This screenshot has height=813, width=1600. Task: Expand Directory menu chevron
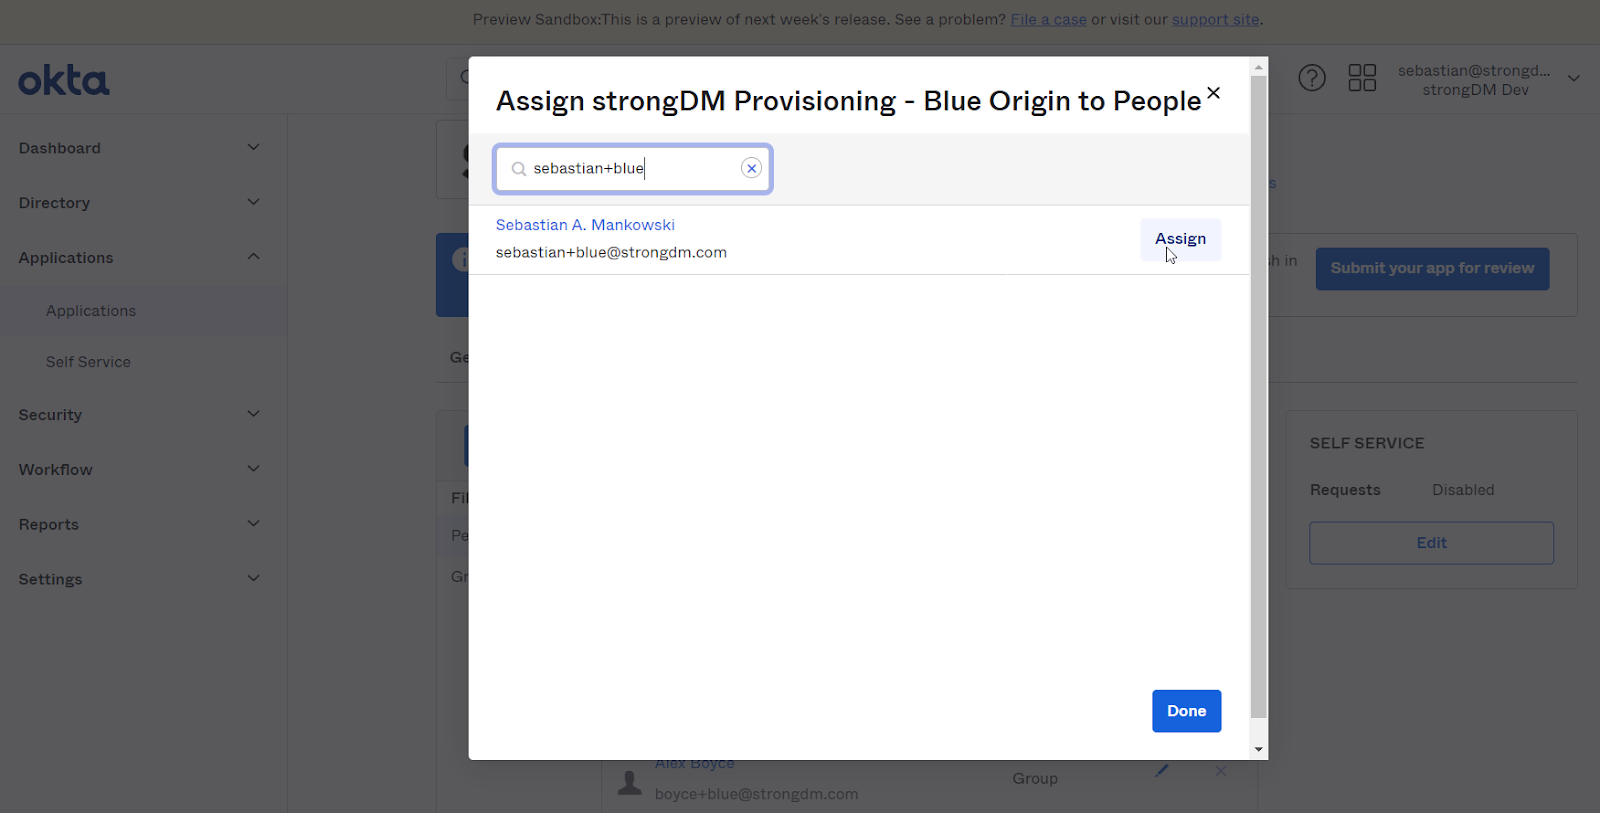(253, 203)
